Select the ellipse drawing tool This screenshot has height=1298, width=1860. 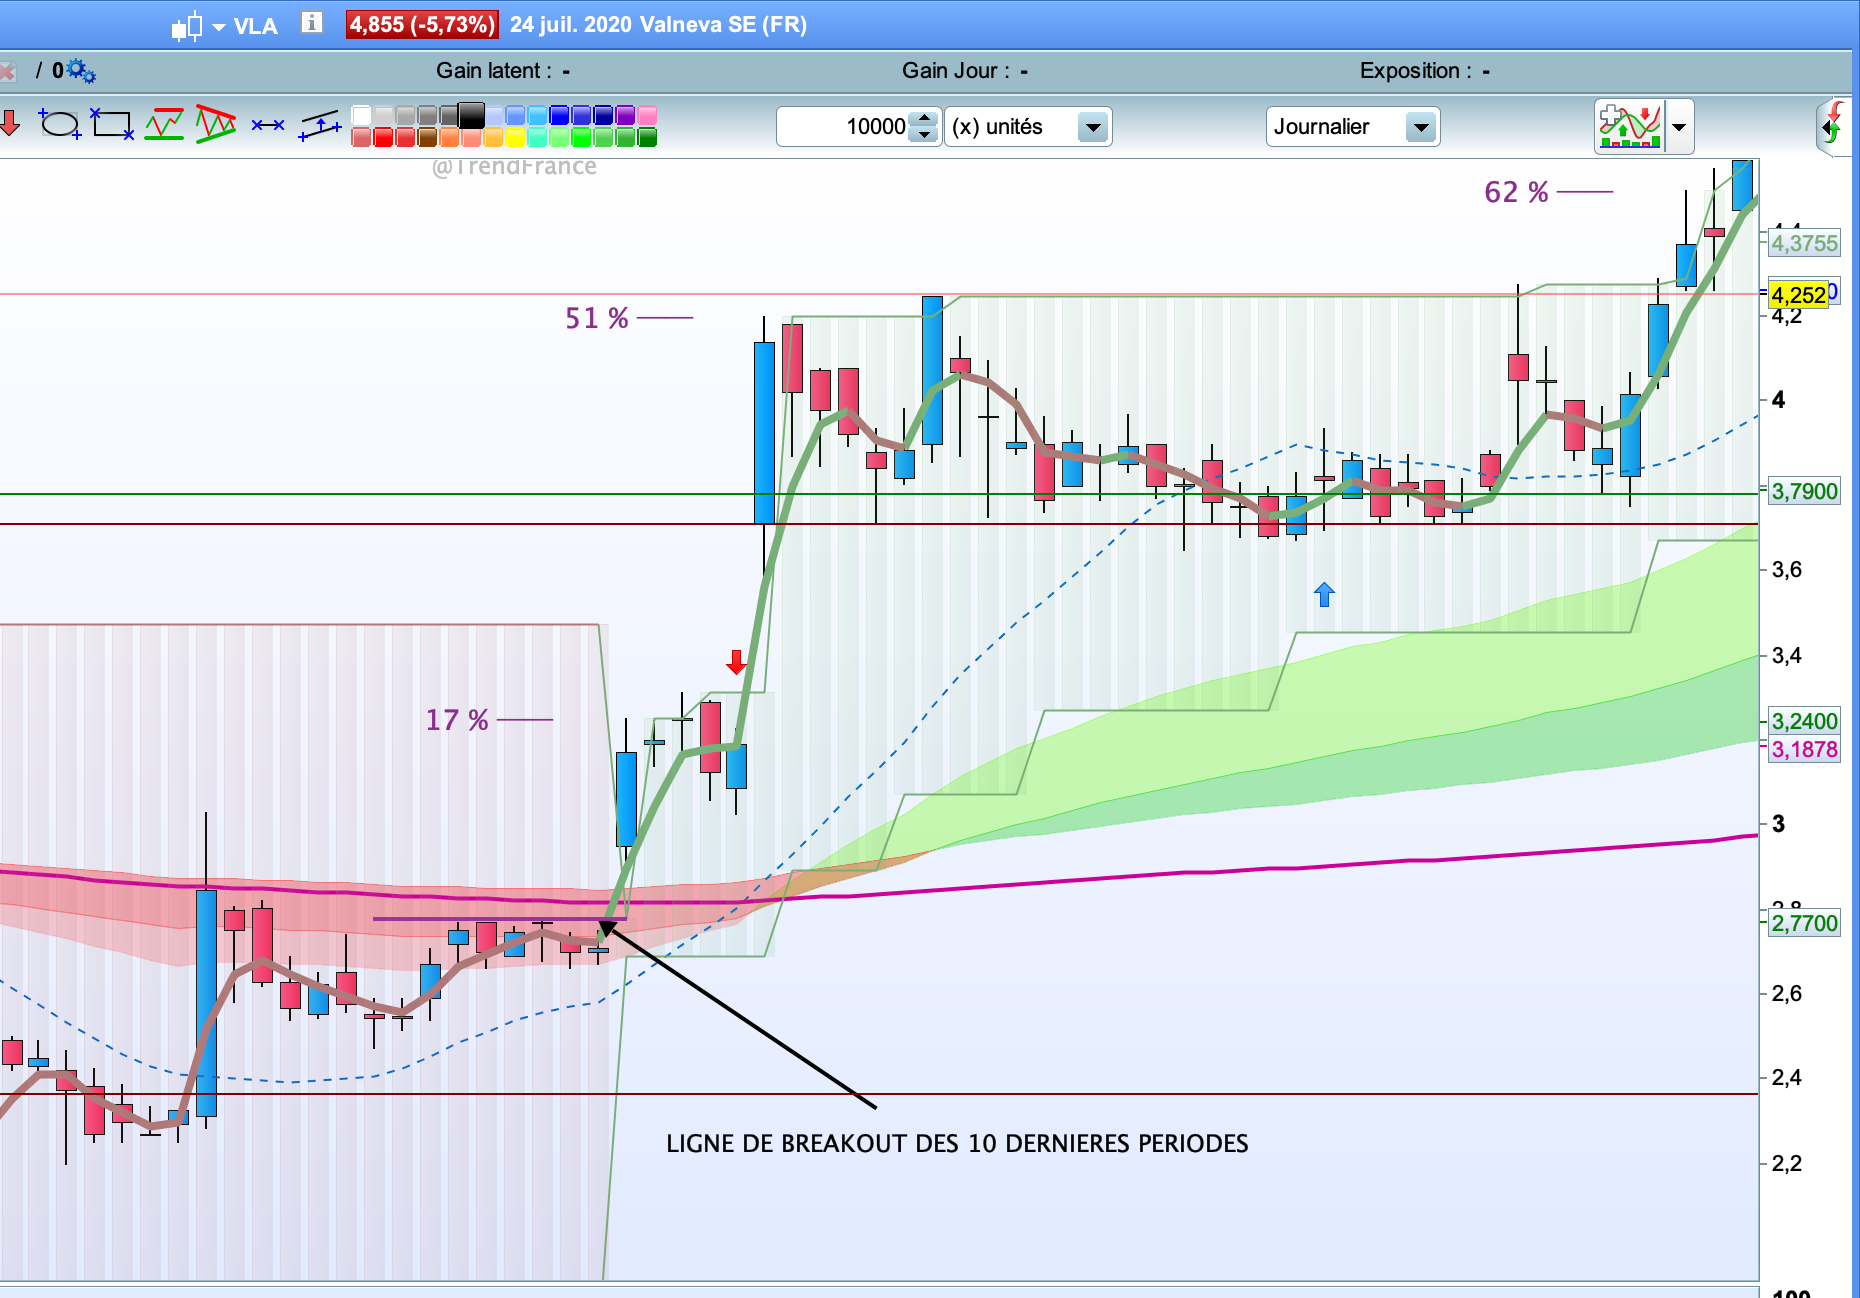60,124
